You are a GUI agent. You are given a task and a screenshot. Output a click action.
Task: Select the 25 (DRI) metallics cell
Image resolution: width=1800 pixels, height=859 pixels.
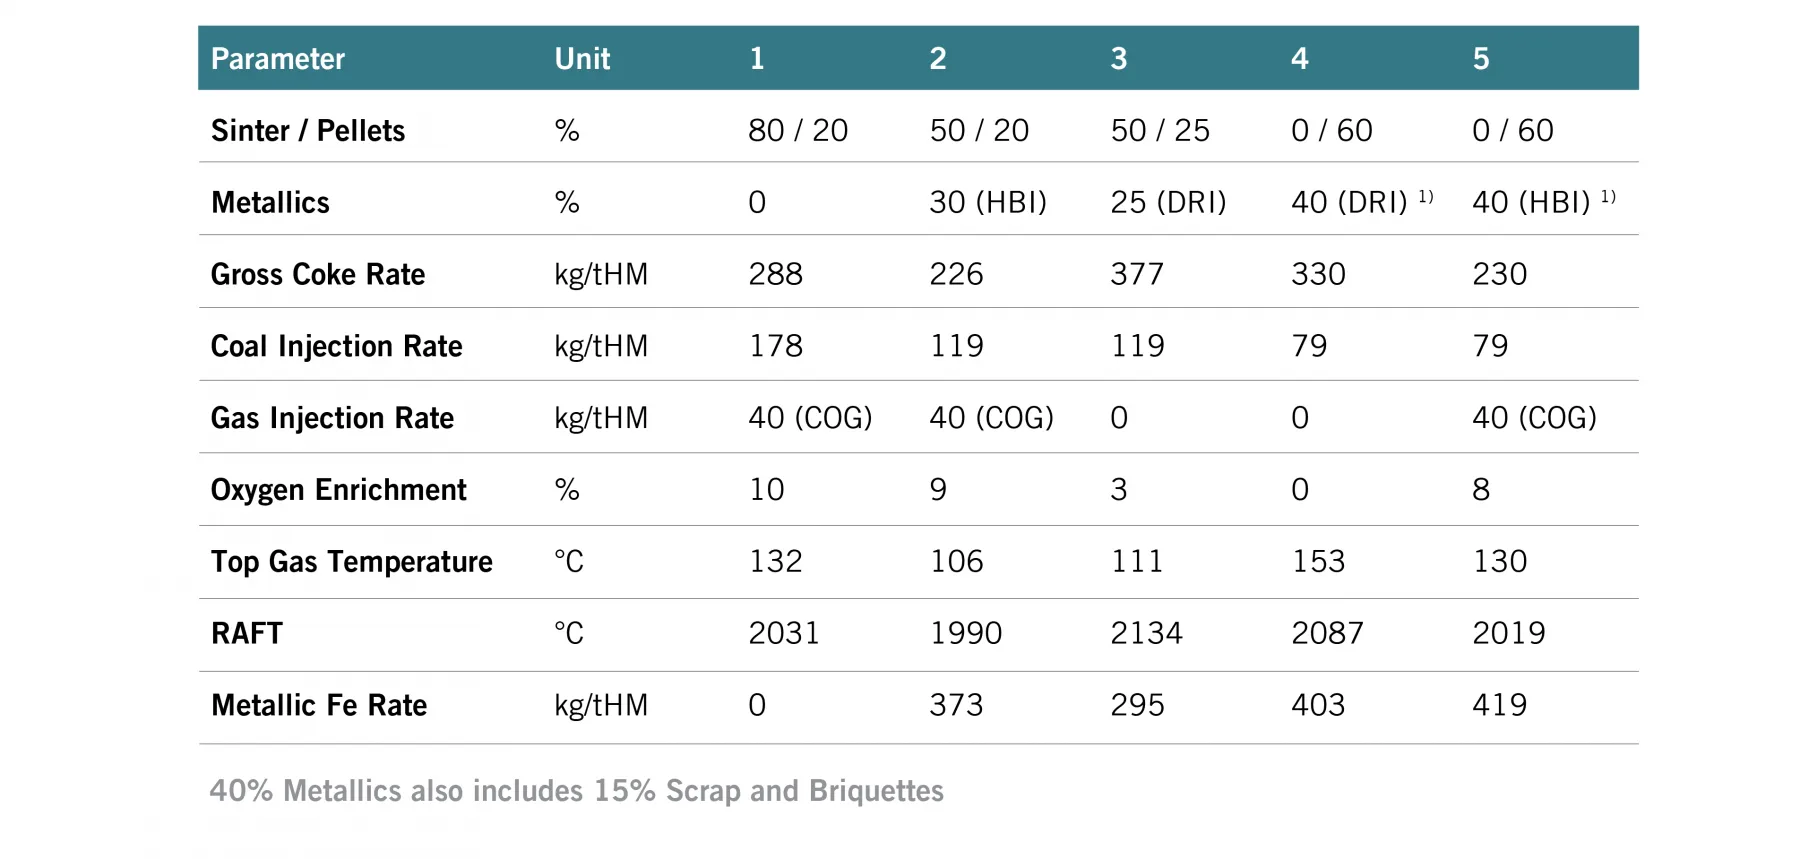[x=1168, y=203]
